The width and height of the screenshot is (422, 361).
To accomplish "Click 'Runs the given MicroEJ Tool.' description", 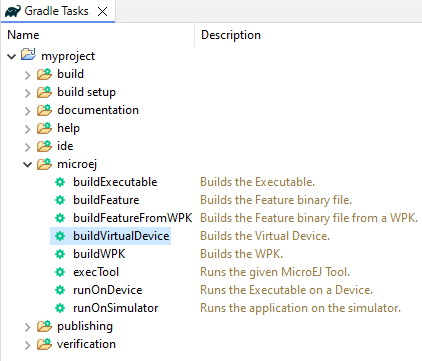I will tap(275, 272).
